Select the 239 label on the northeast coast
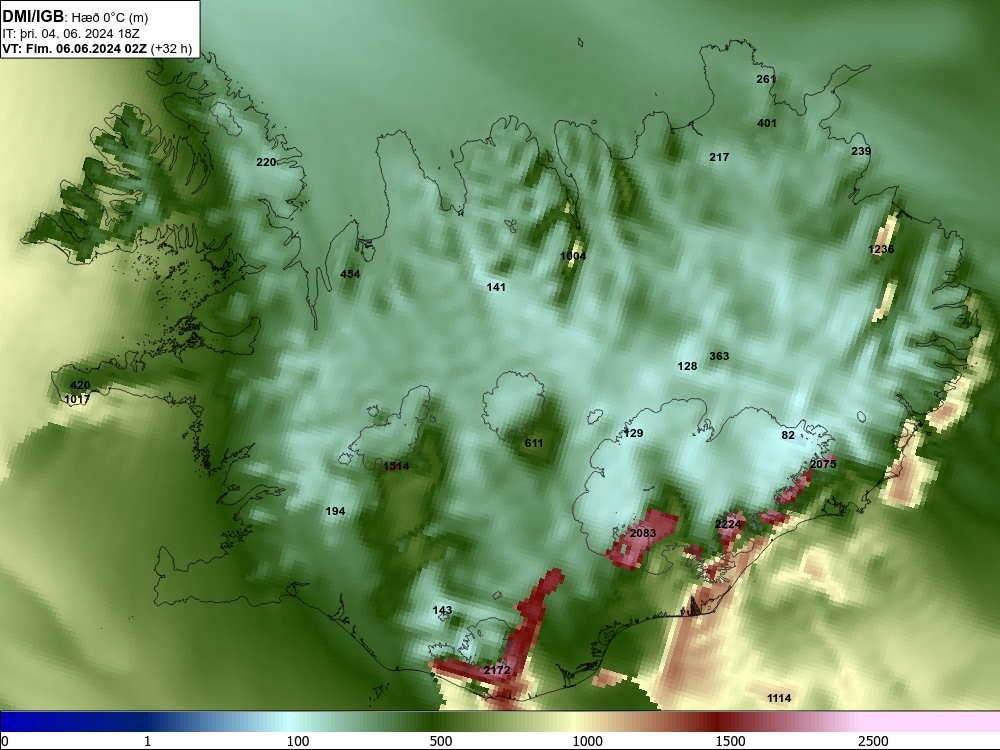The width and height of the screenshot is (1000, 750). pyautogui.click(x=861, y=151)
